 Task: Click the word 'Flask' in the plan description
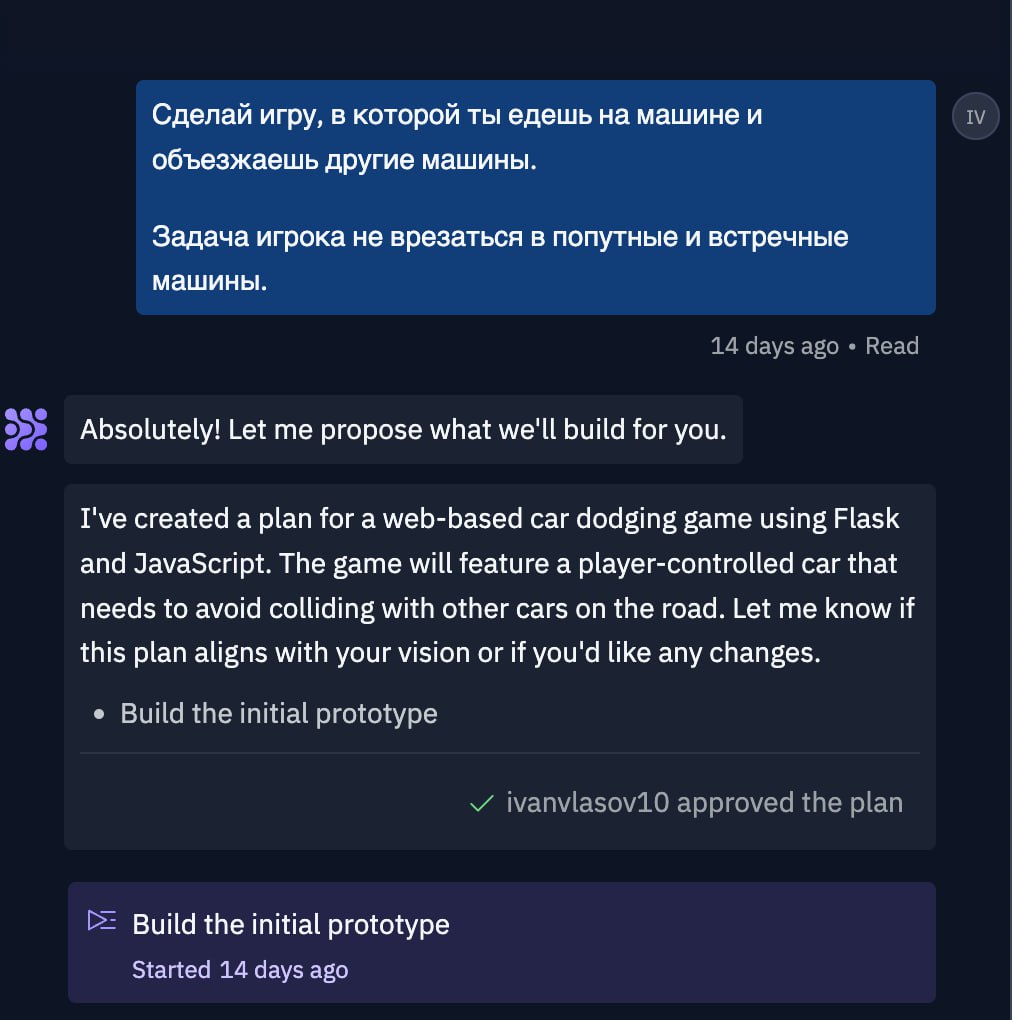click(865, 519)
